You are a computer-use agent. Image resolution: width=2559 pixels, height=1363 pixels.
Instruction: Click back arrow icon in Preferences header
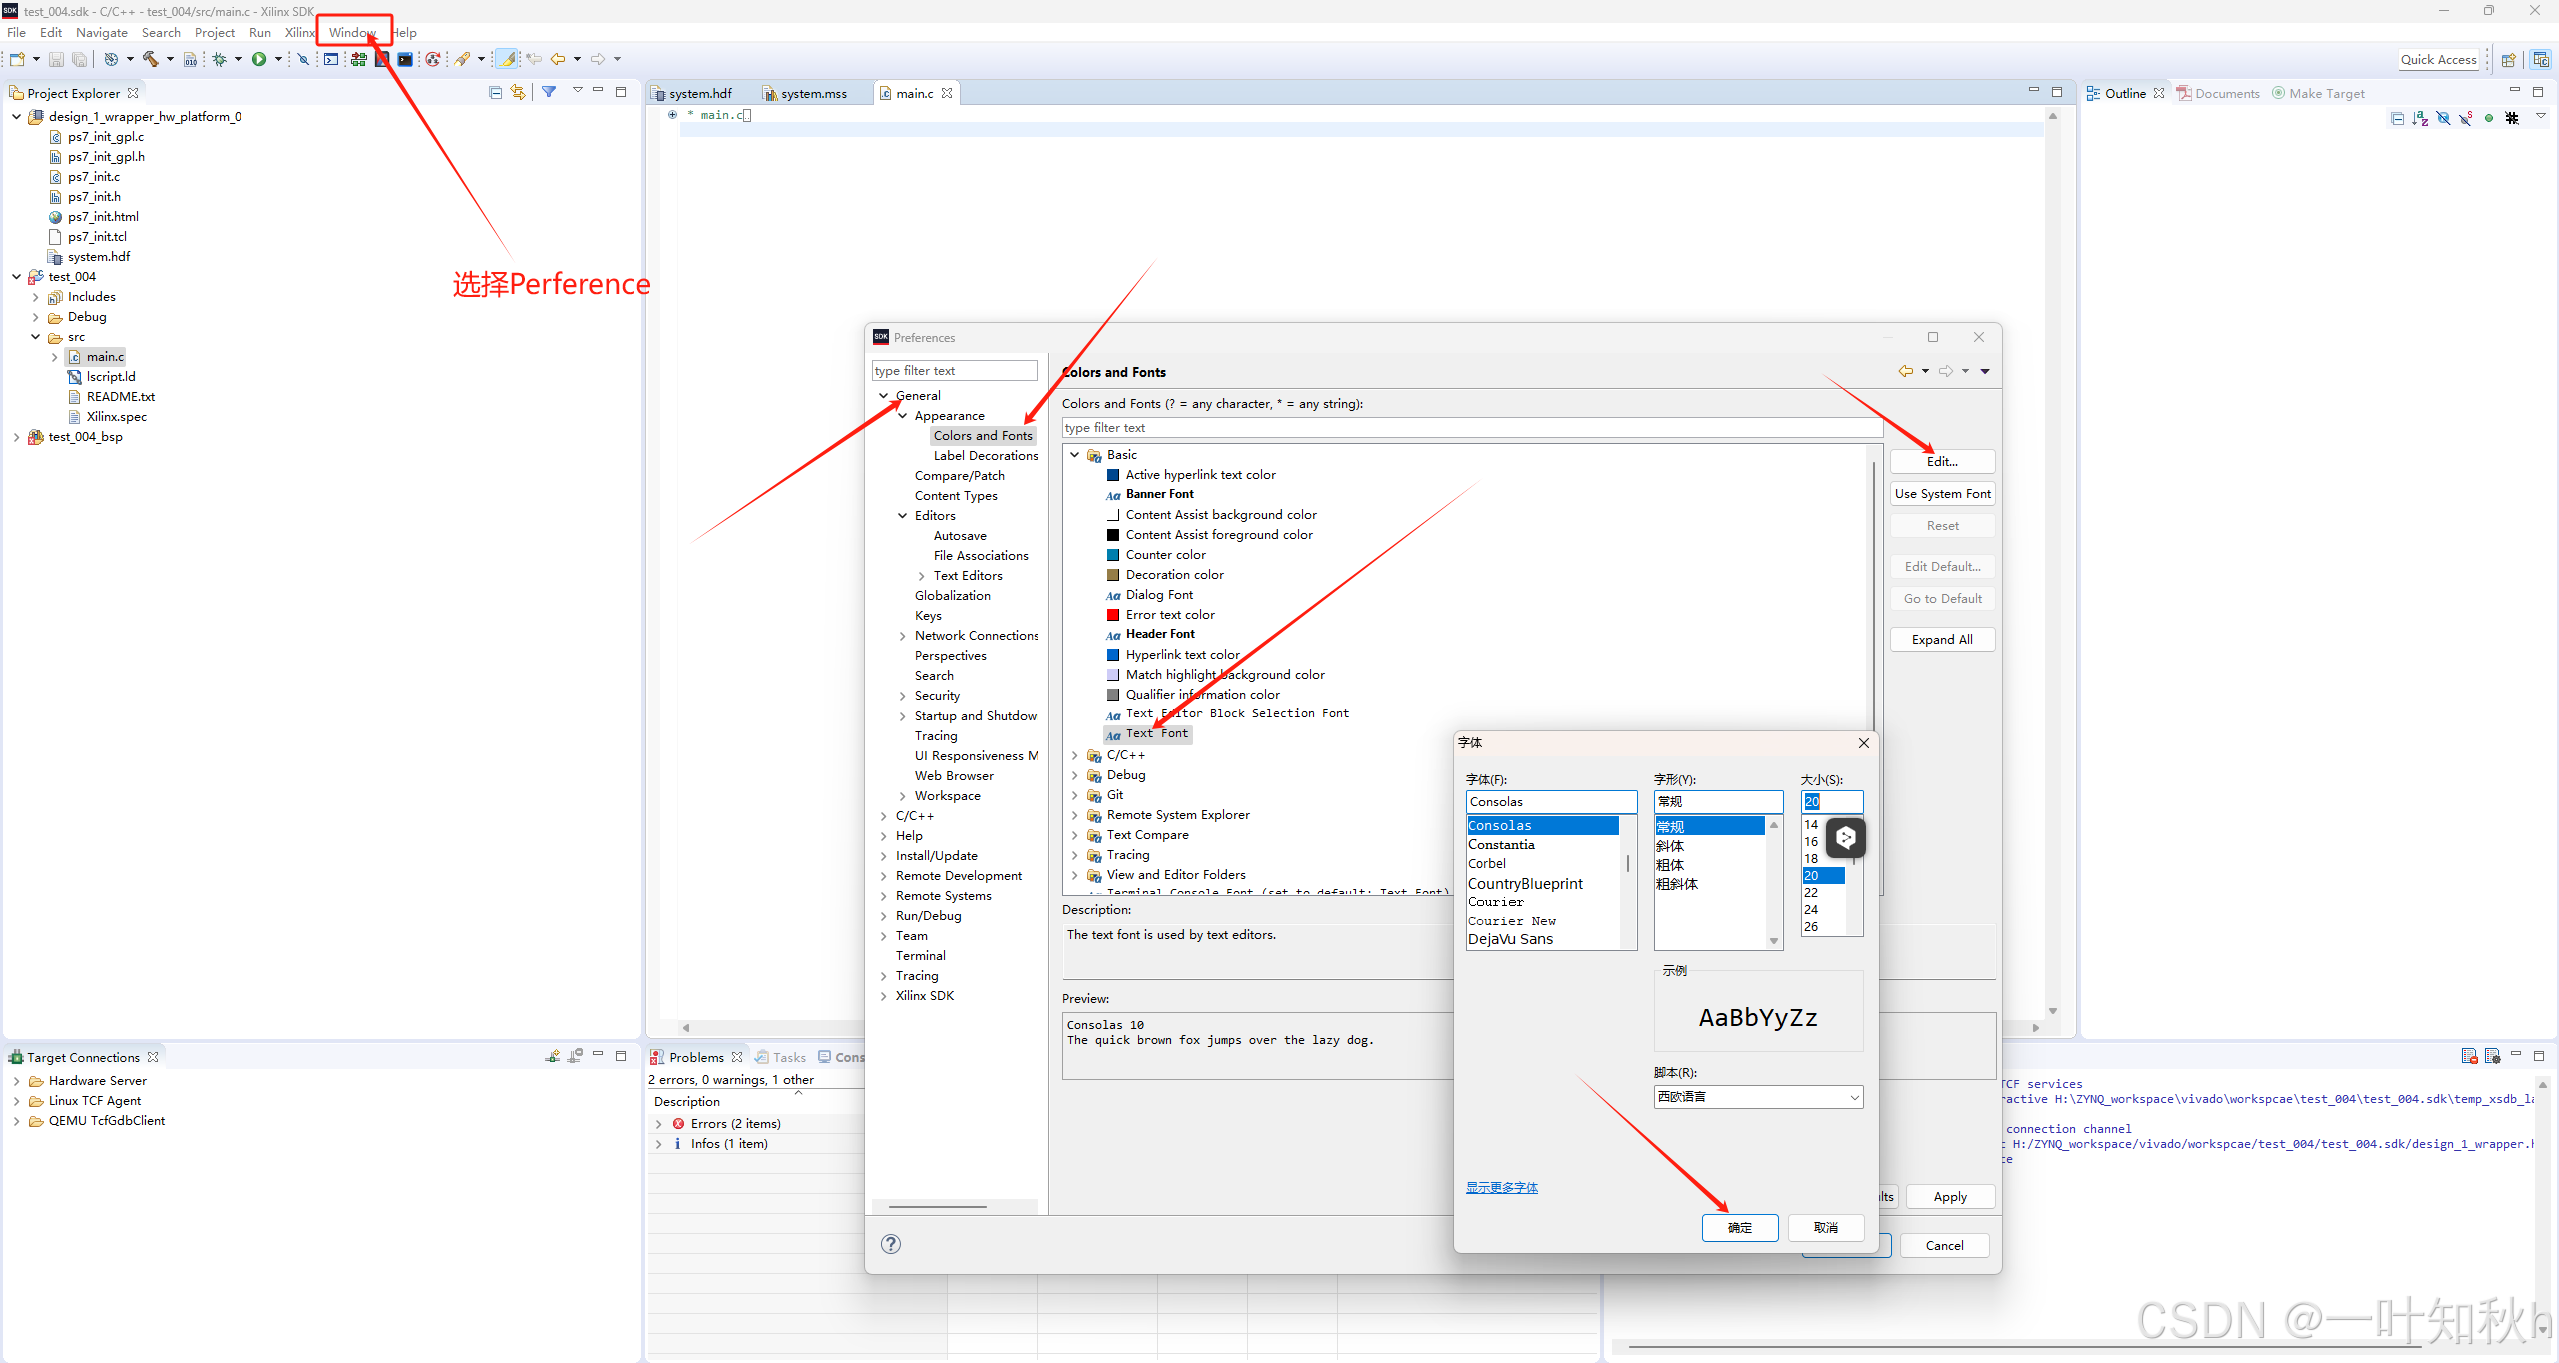click(1906, 372)
